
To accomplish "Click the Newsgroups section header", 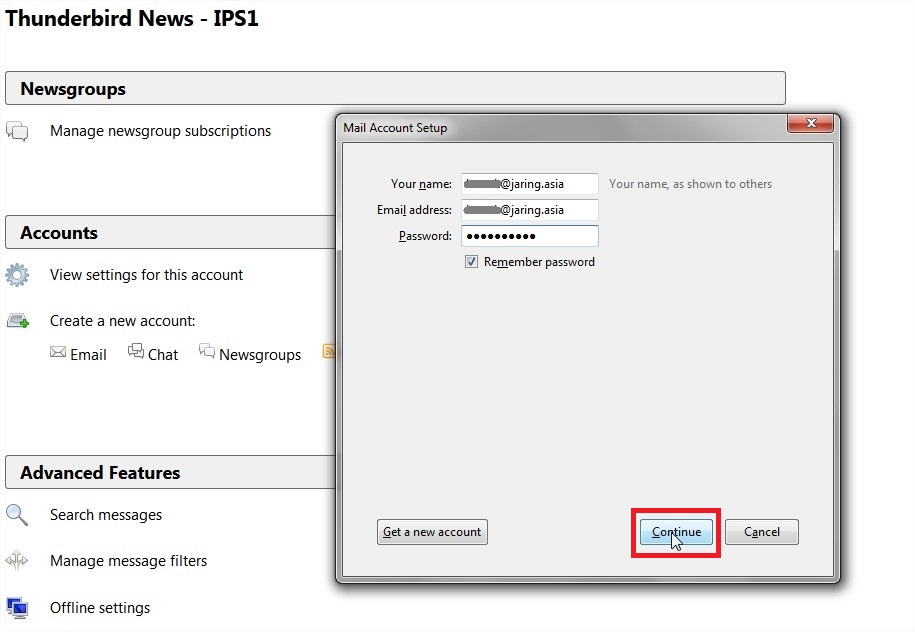I will point(395,88).
